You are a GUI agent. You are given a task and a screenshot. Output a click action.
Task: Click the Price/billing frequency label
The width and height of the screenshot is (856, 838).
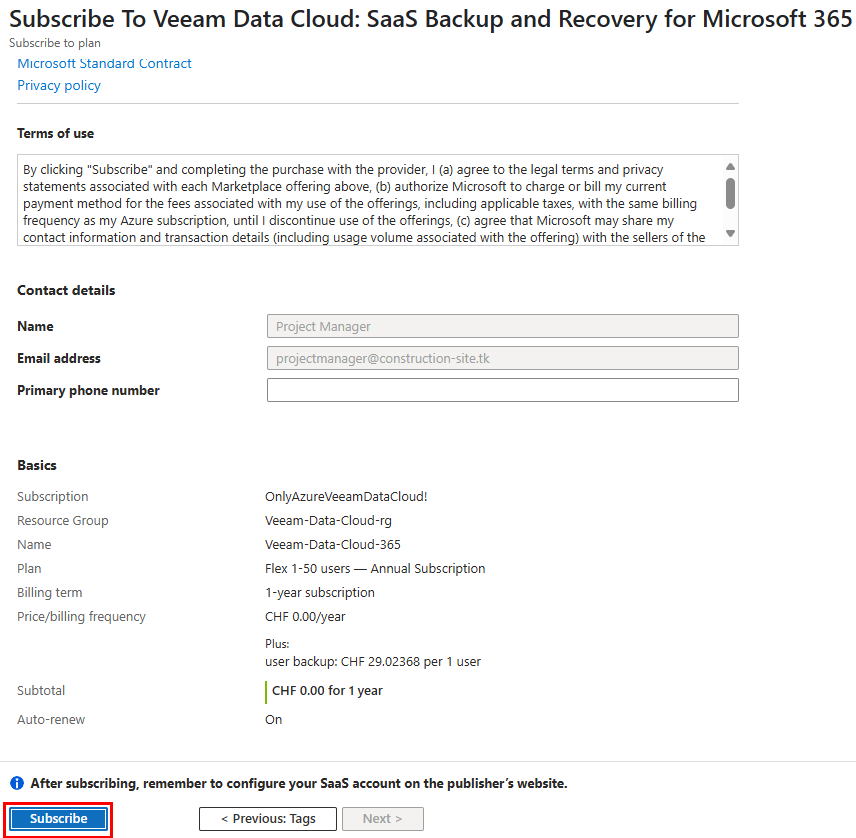click(81, 616)
